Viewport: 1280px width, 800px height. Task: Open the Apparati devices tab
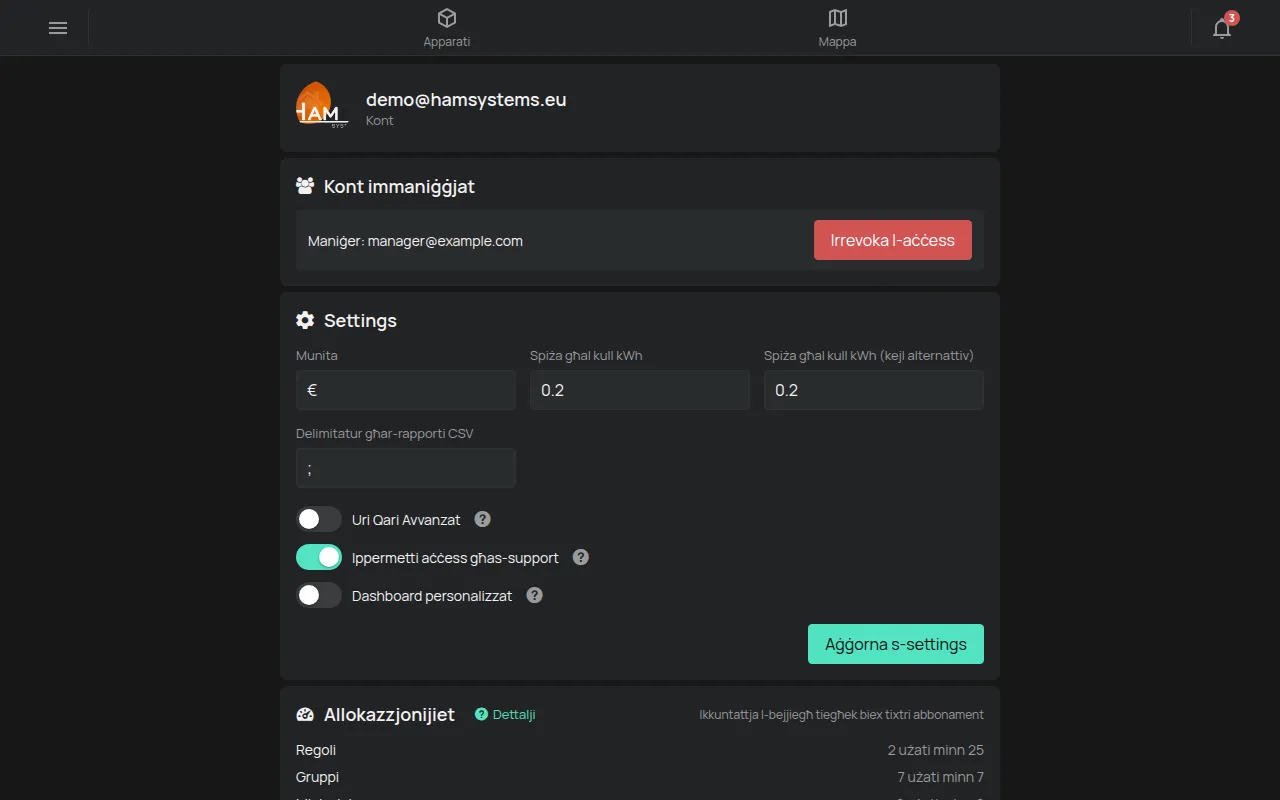tap(447, 28)
